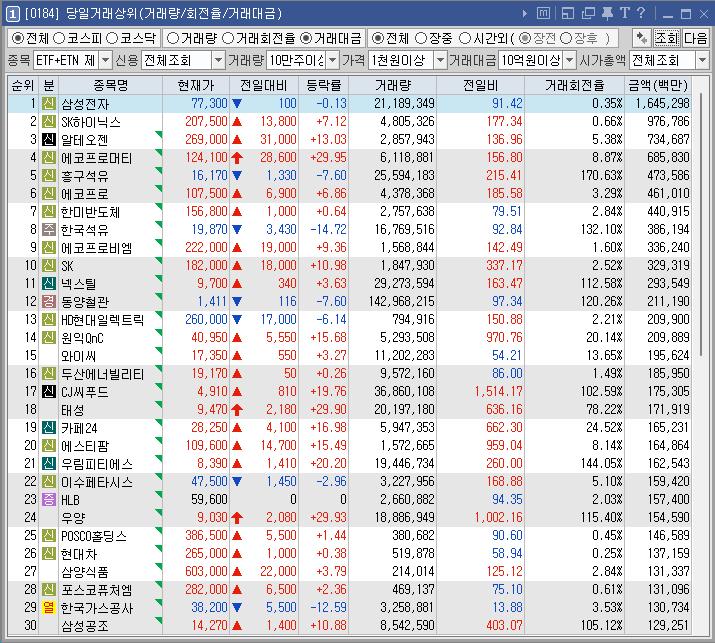This screenshot has width=715, height=643.
Task: Click the pin (always on top) icon
Action: point(607,13)
